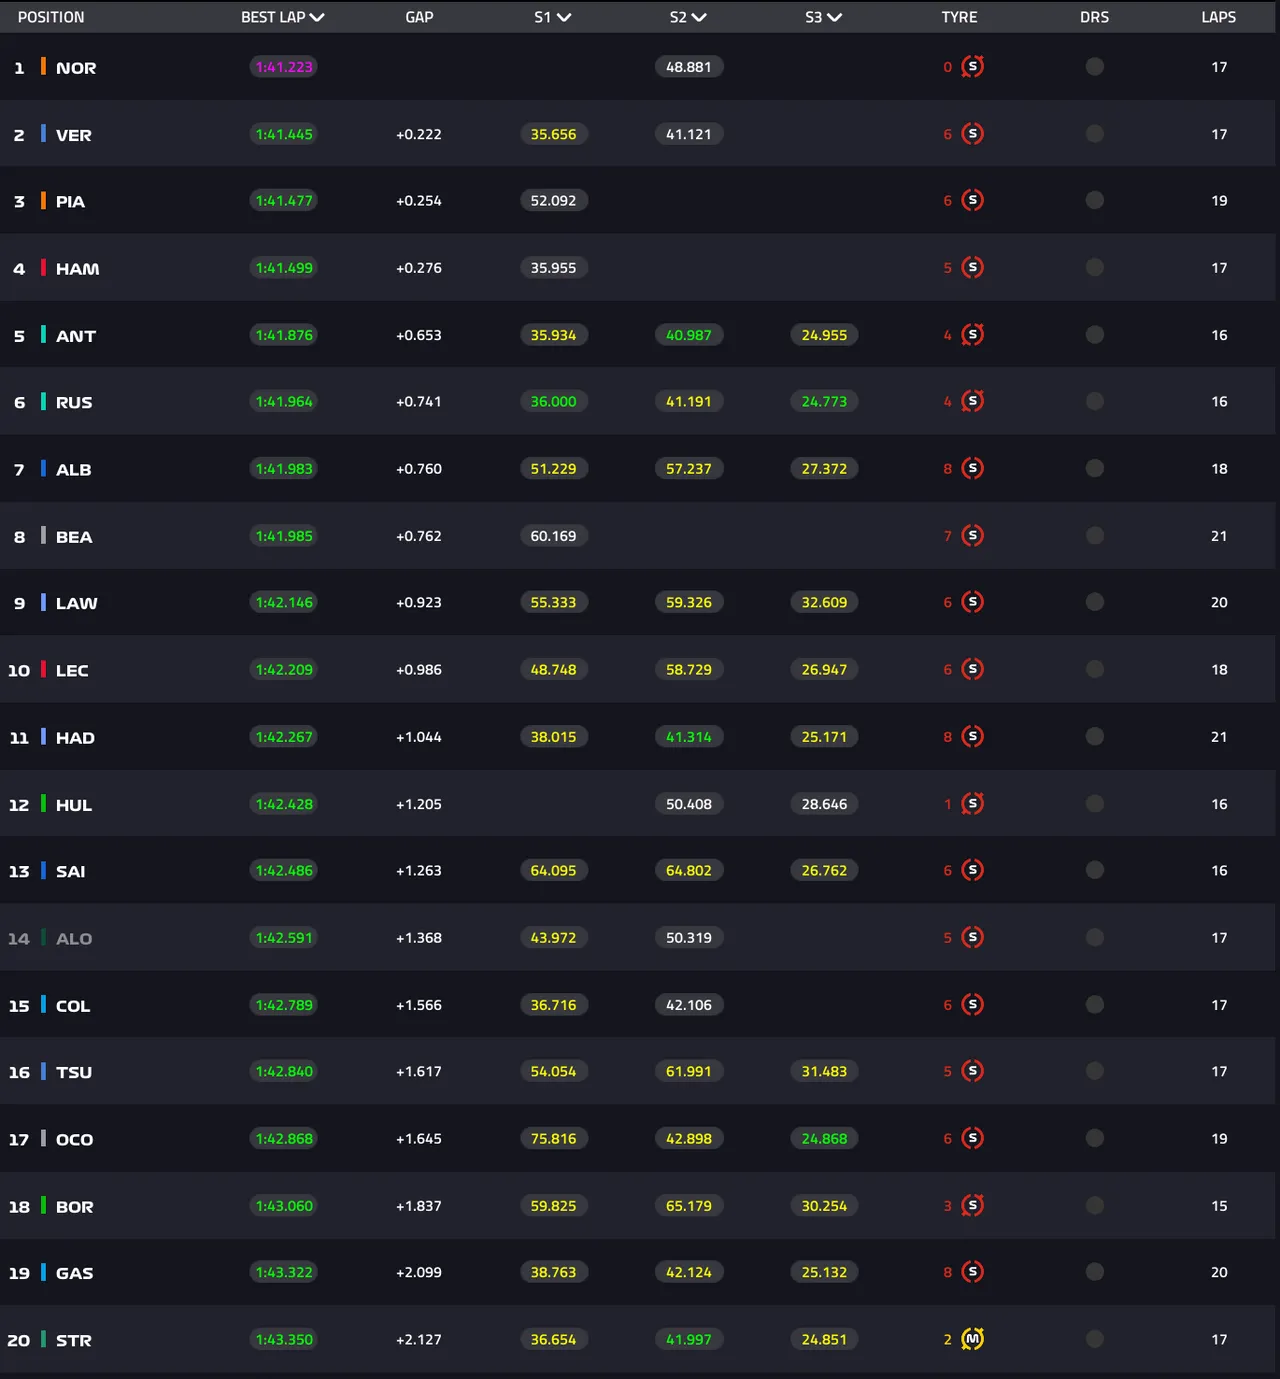Click NOR's purple 1:41.223 best lap
Image resolution: width=1280 pixels, height=1379 pixels.
pyautogui.click(x=284, y=67)
